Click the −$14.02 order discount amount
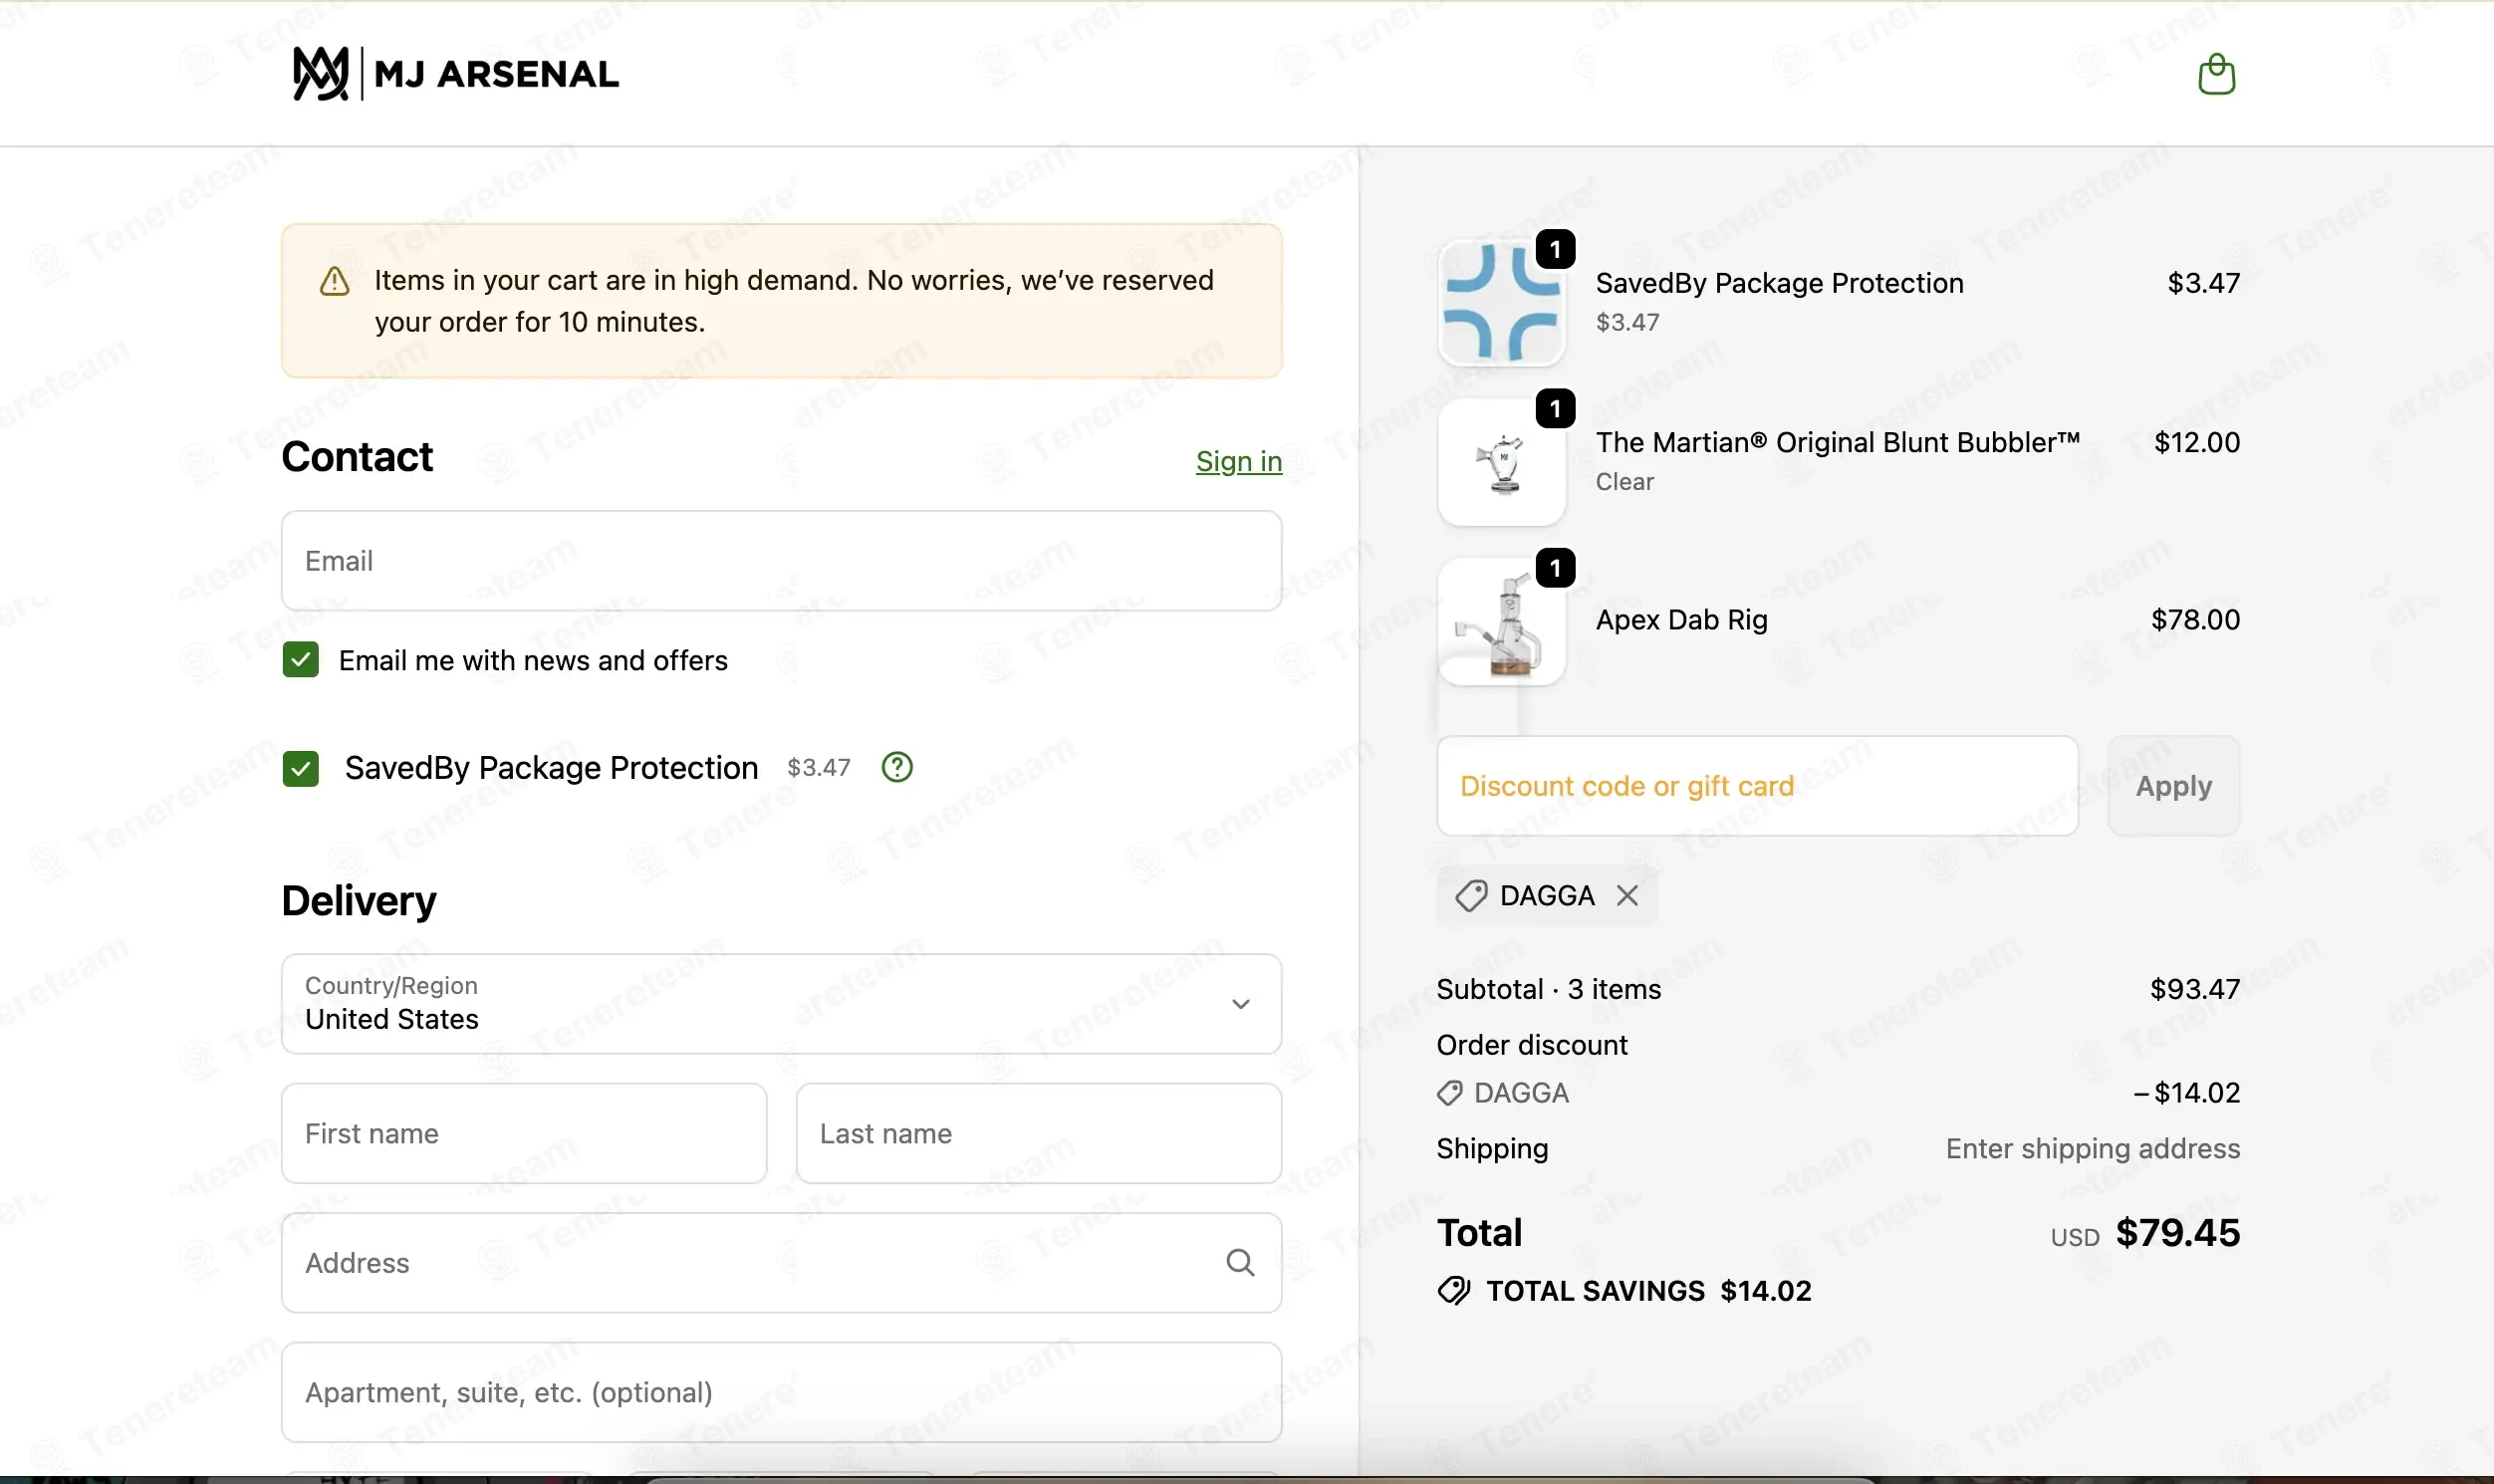 click(x=2186, y=1093)
